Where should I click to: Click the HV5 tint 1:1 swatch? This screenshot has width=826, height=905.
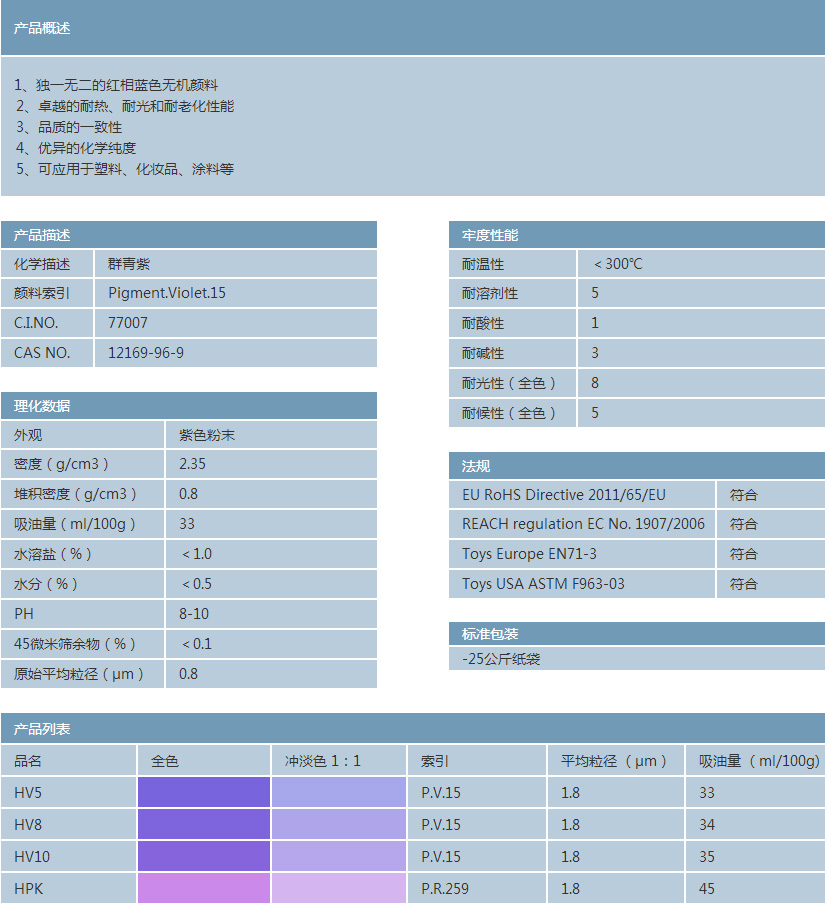pyautogui.click(x=339, y=792)
